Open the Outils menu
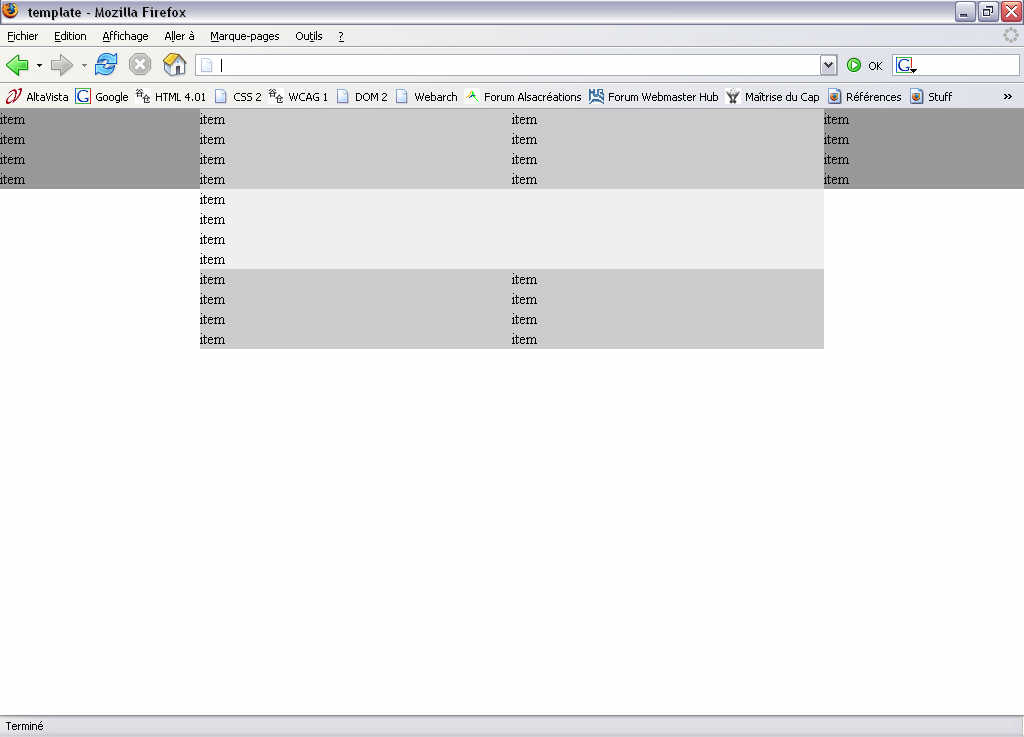This screenshot has height=737, width=1024. click(x=308, y=36)
